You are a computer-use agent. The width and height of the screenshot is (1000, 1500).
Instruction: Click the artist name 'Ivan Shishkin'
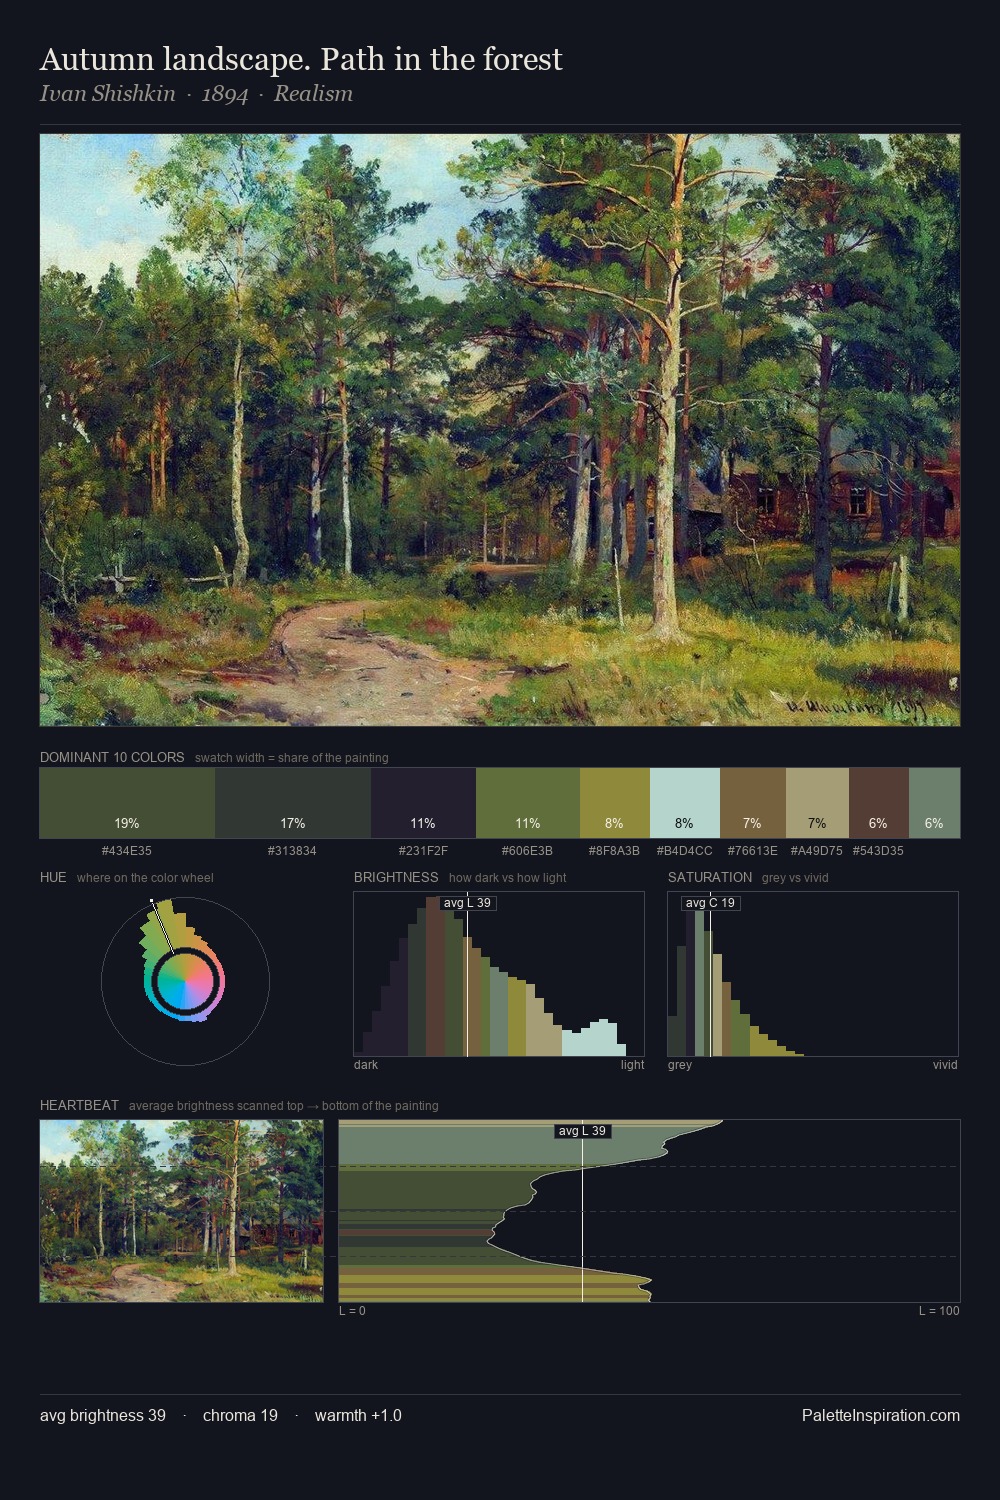click(107, 94)
